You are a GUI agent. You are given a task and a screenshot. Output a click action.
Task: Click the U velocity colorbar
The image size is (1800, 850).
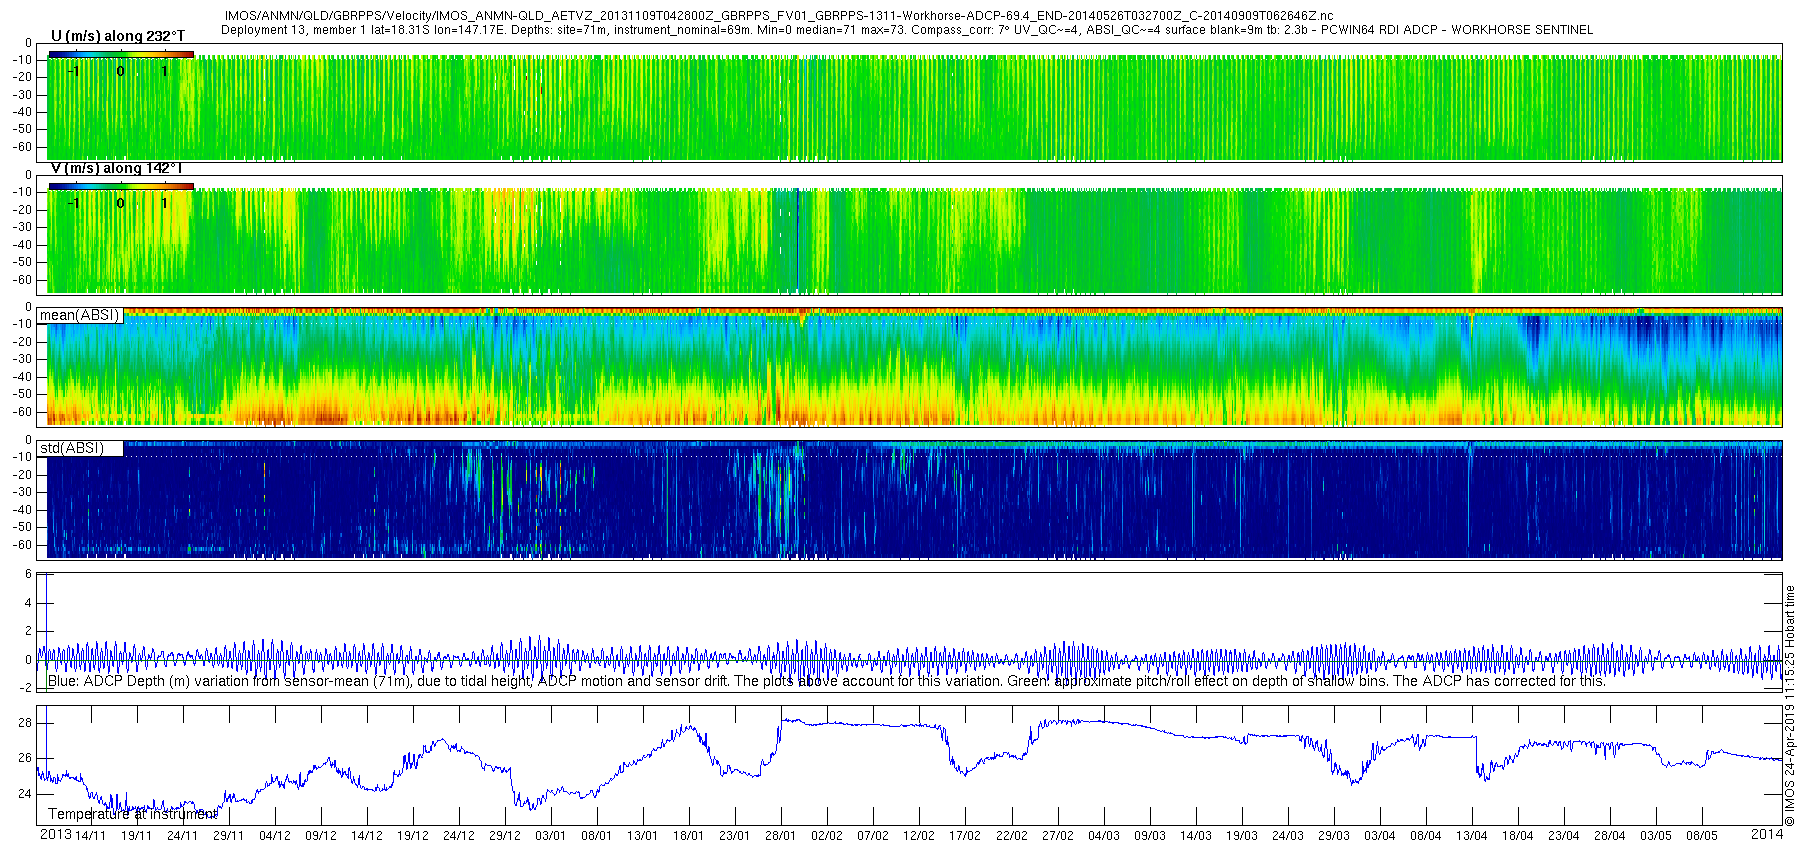(x=121, y=54)
